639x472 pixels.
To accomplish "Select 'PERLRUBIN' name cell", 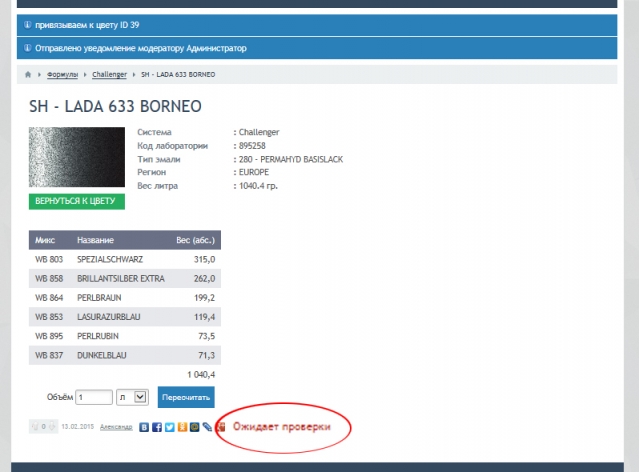I will 98,336.
